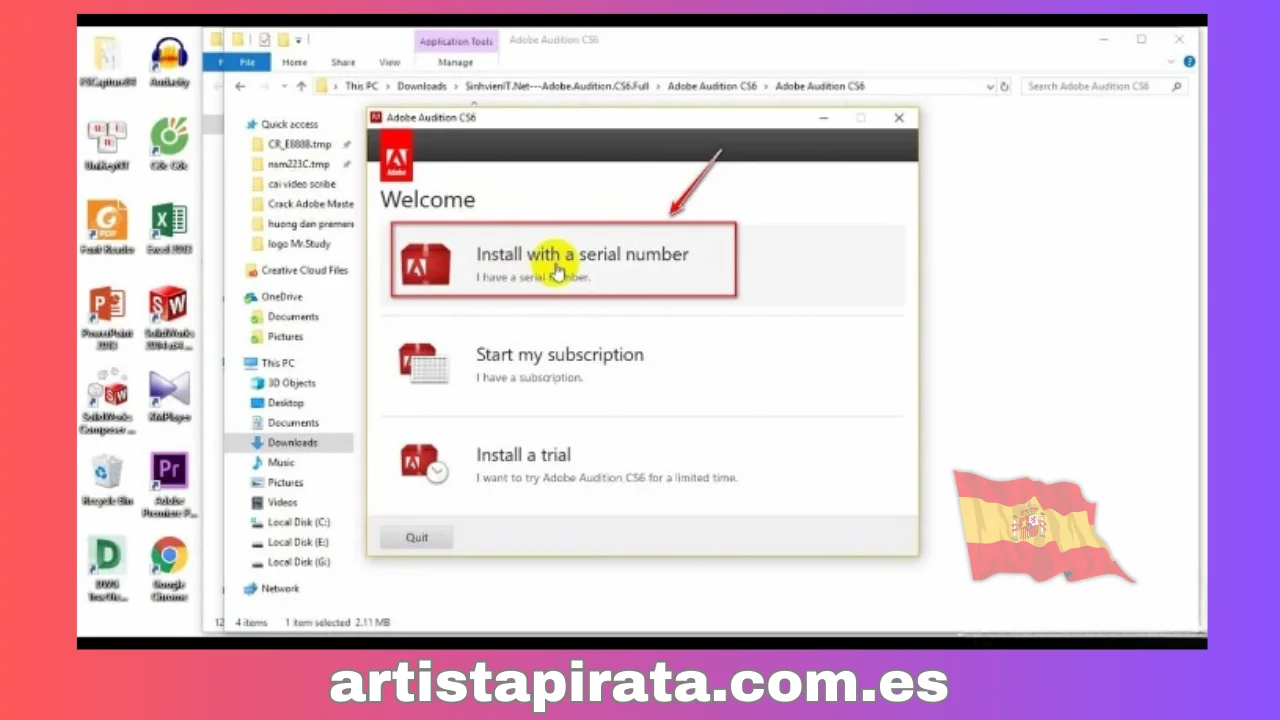Select Quick access in navigation pane
This screenshot has height=720, width=1280.
pyautogui.click(x=289, y=125)
